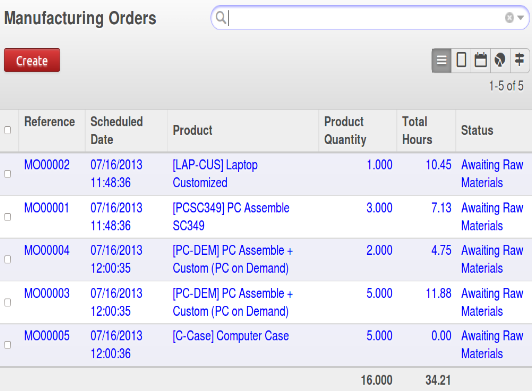Open manufacturing order MO00005
The image size is (532, 391).
pos(47,336)
